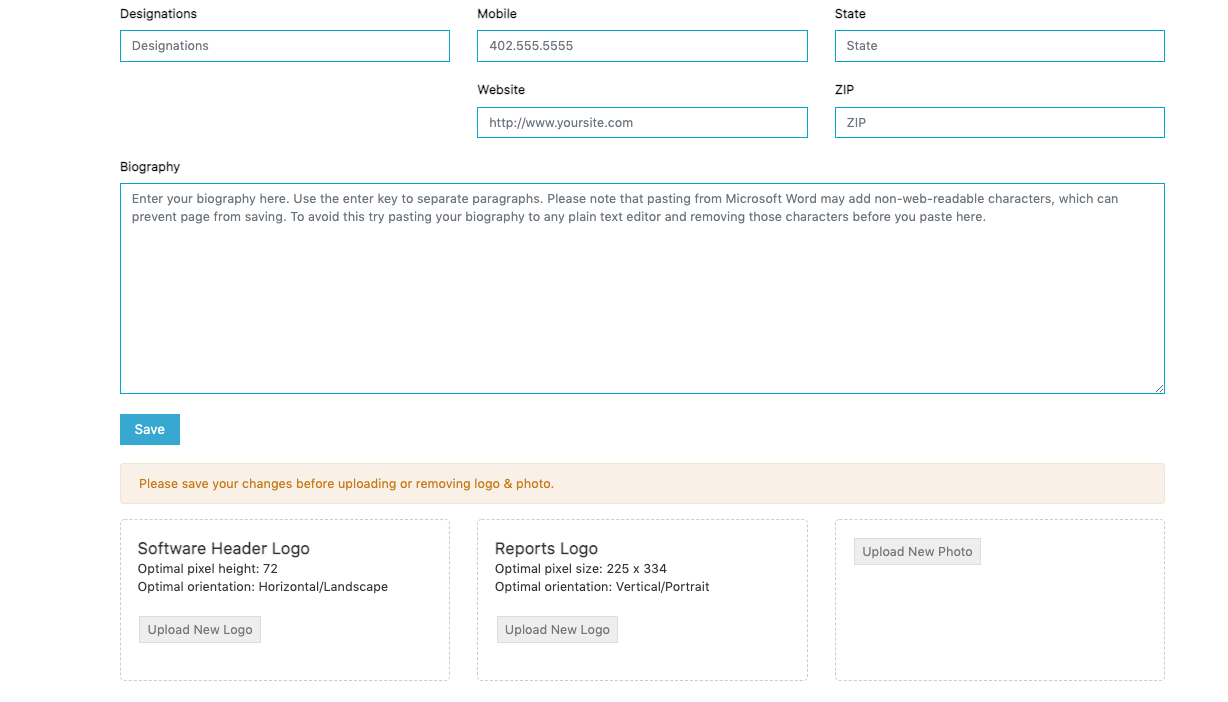Click the Biography textarea resize handle
The image size is (1228, 702).
point(1159,388)
